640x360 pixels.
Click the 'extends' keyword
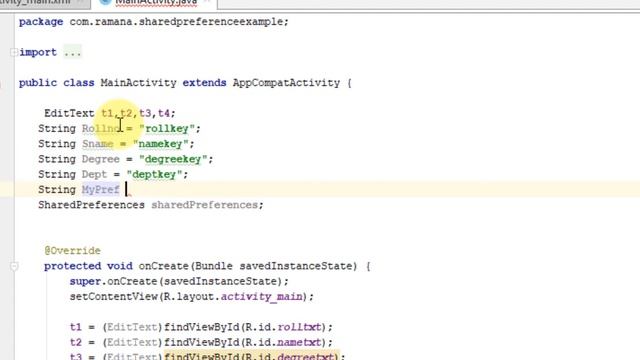click(x=204, y=83)
